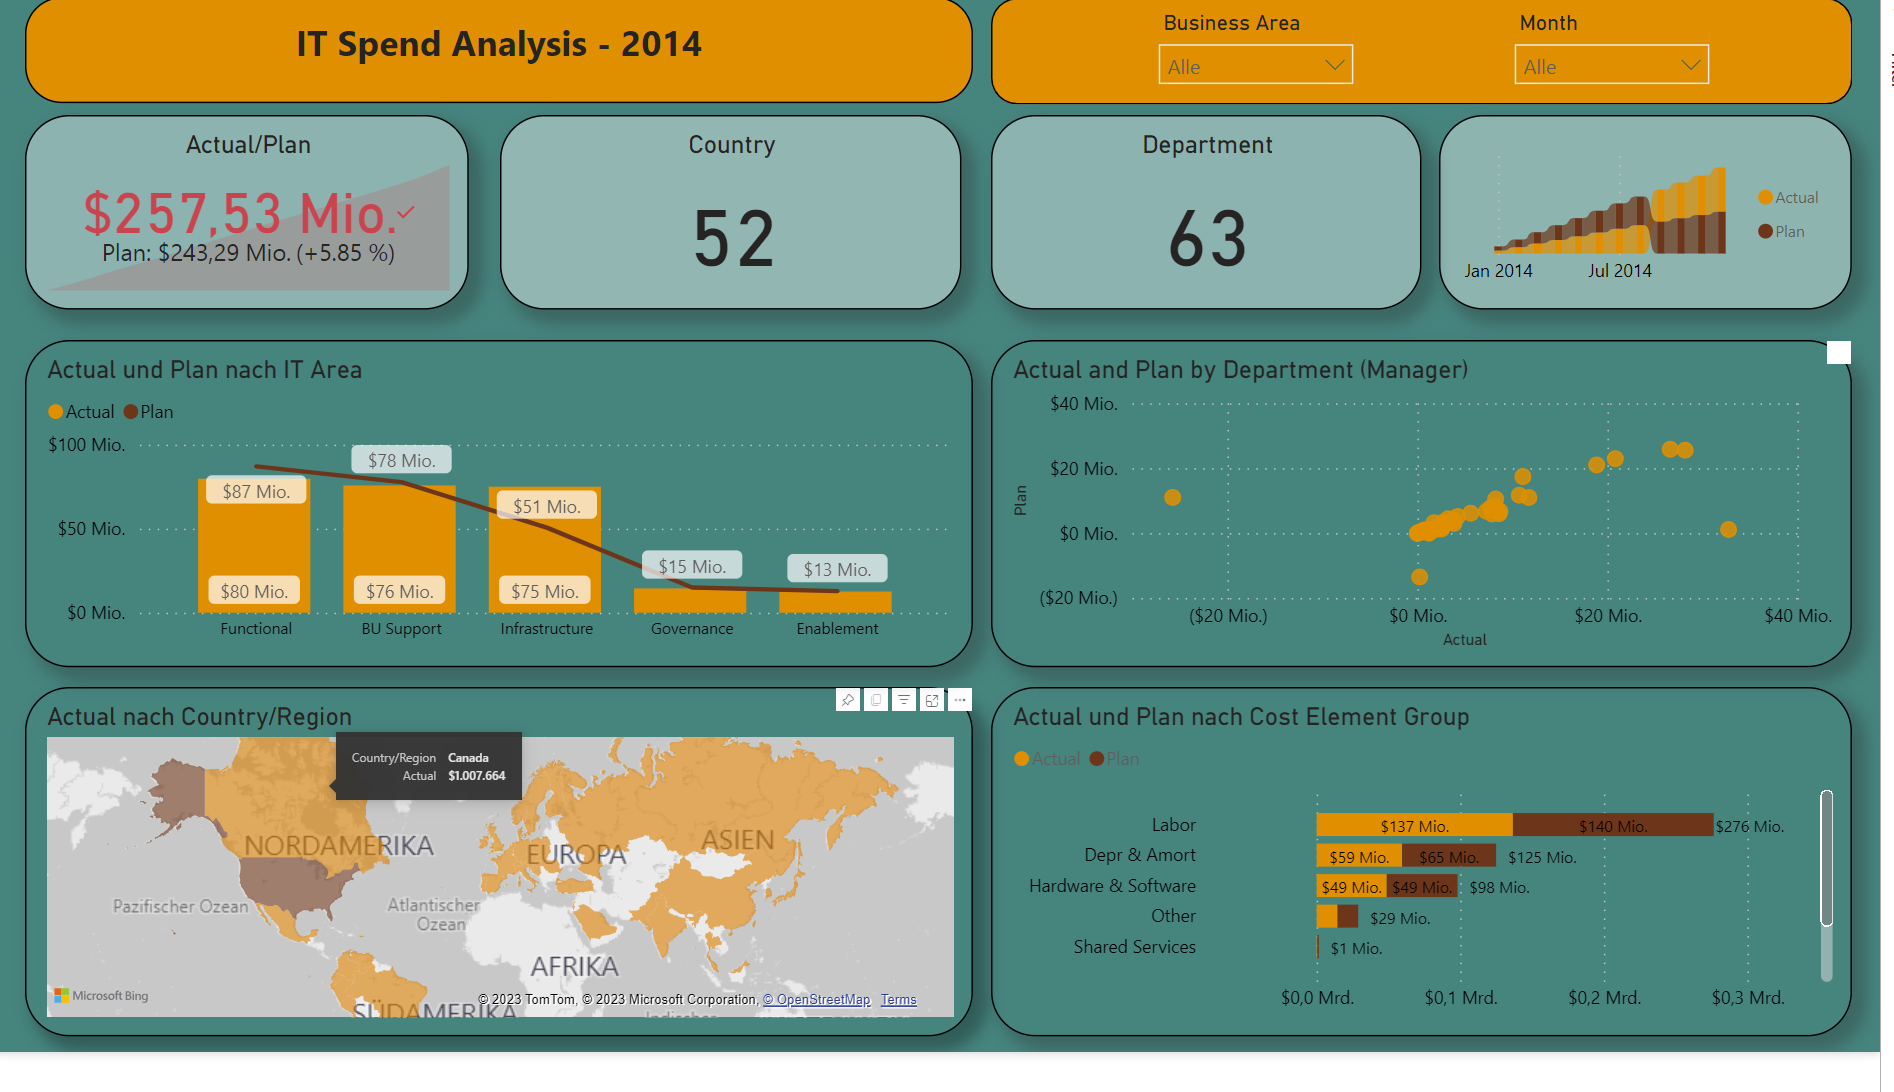Viewport: 1894px width, 1092px height.
Task: Pin the Country/Region map visual
Action: pos(848,700)
